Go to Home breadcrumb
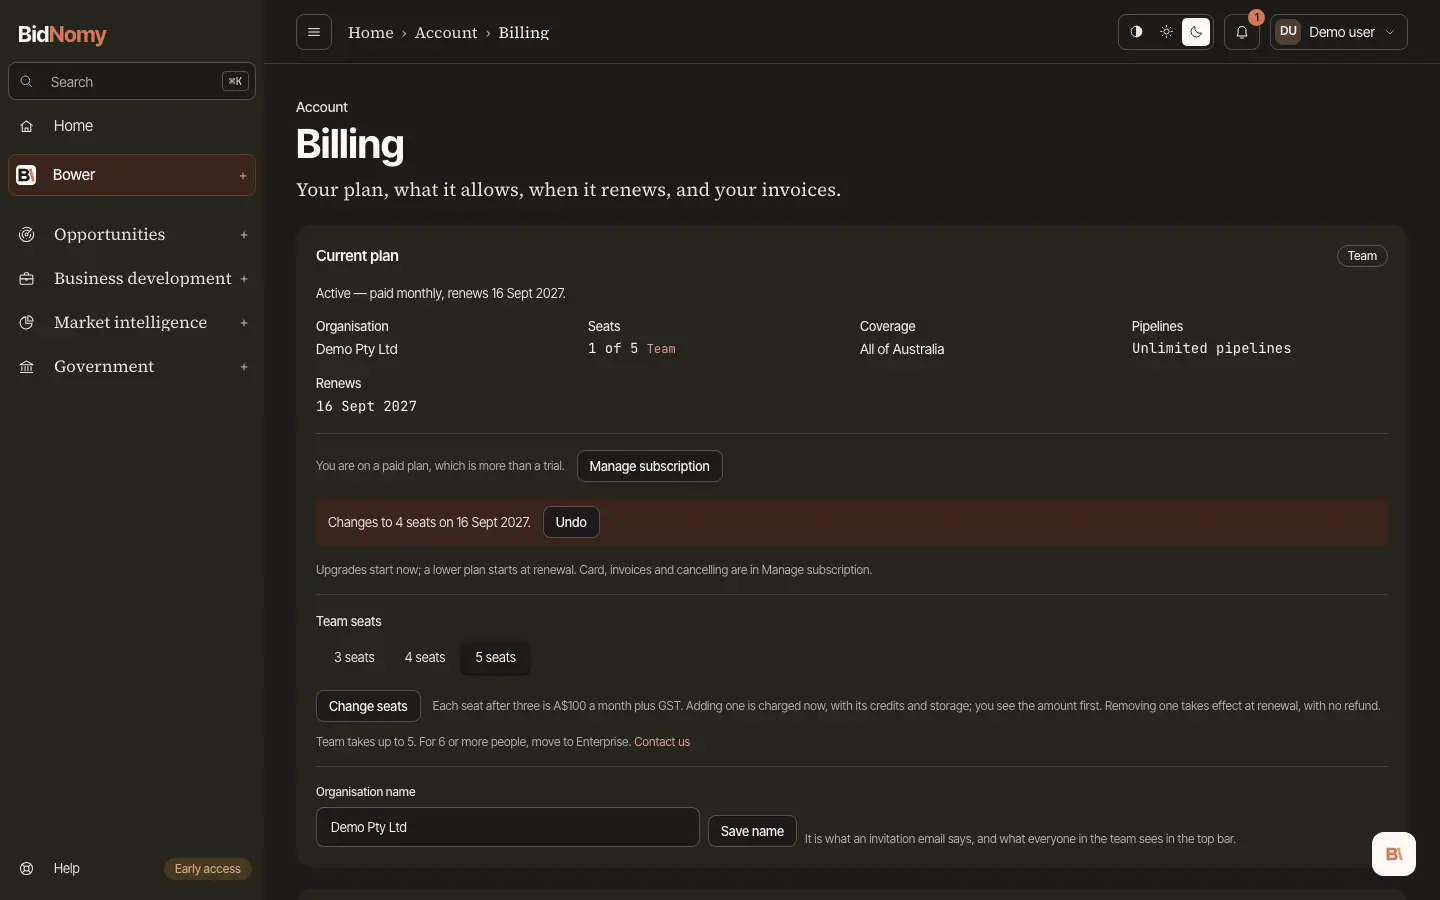 [x=371, y=32]
